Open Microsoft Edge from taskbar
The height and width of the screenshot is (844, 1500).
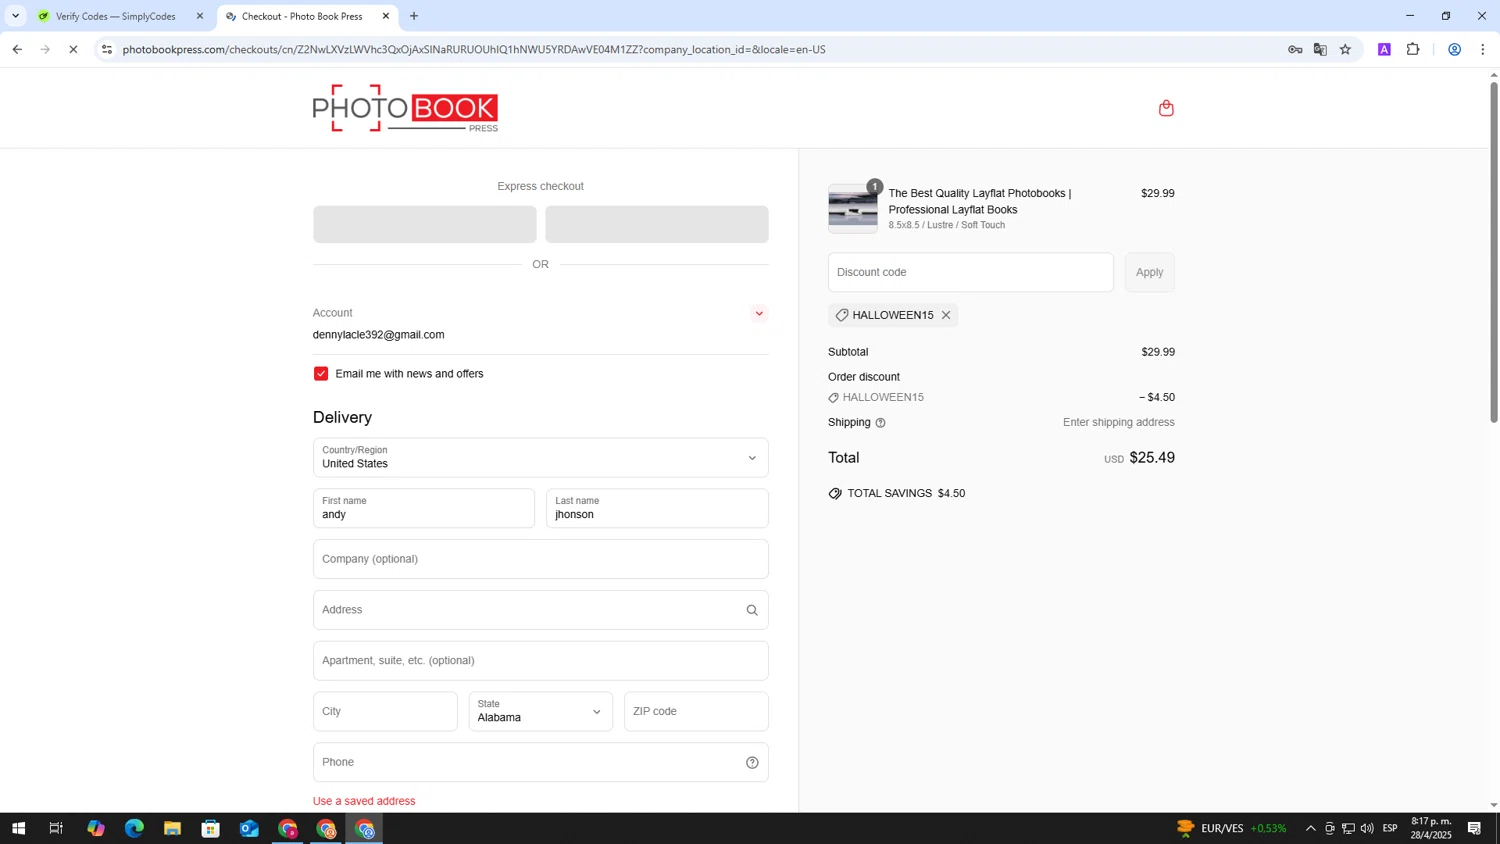click(134, 828)
